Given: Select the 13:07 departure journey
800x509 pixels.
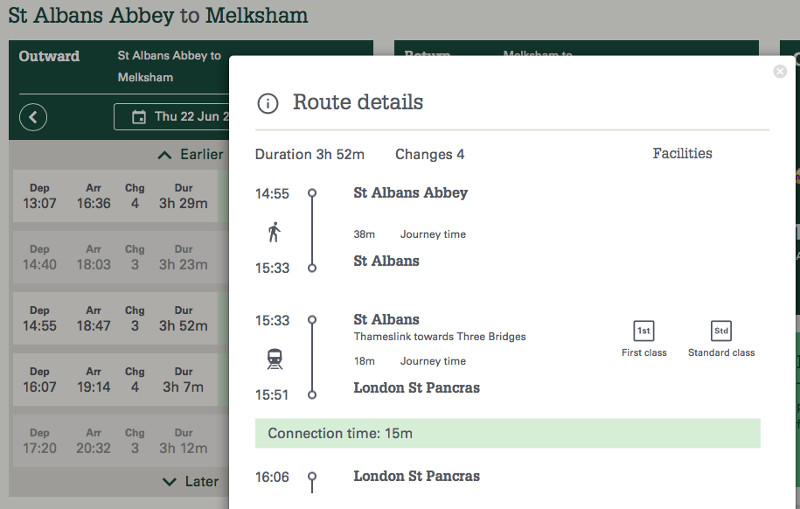Looking at the screenshot, I should click(115, 196).
